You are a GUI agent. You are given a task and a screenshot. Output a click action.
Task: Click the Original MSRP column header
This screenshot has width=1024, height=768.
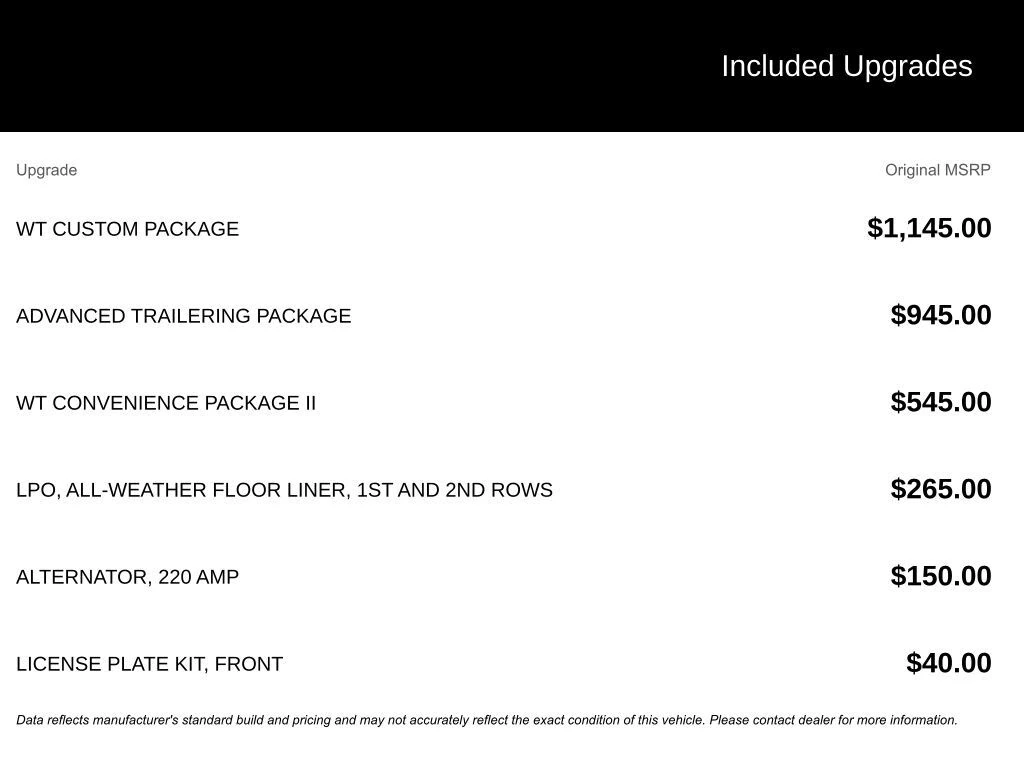pos(937,170)
